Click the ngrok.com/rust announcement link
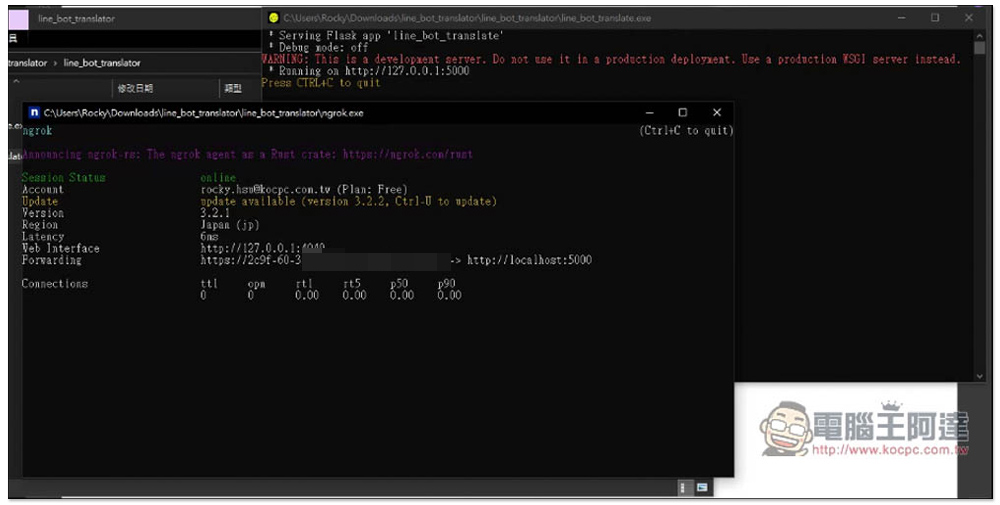The height and width of the screenshot is (505, 1000). click(408, 154)
